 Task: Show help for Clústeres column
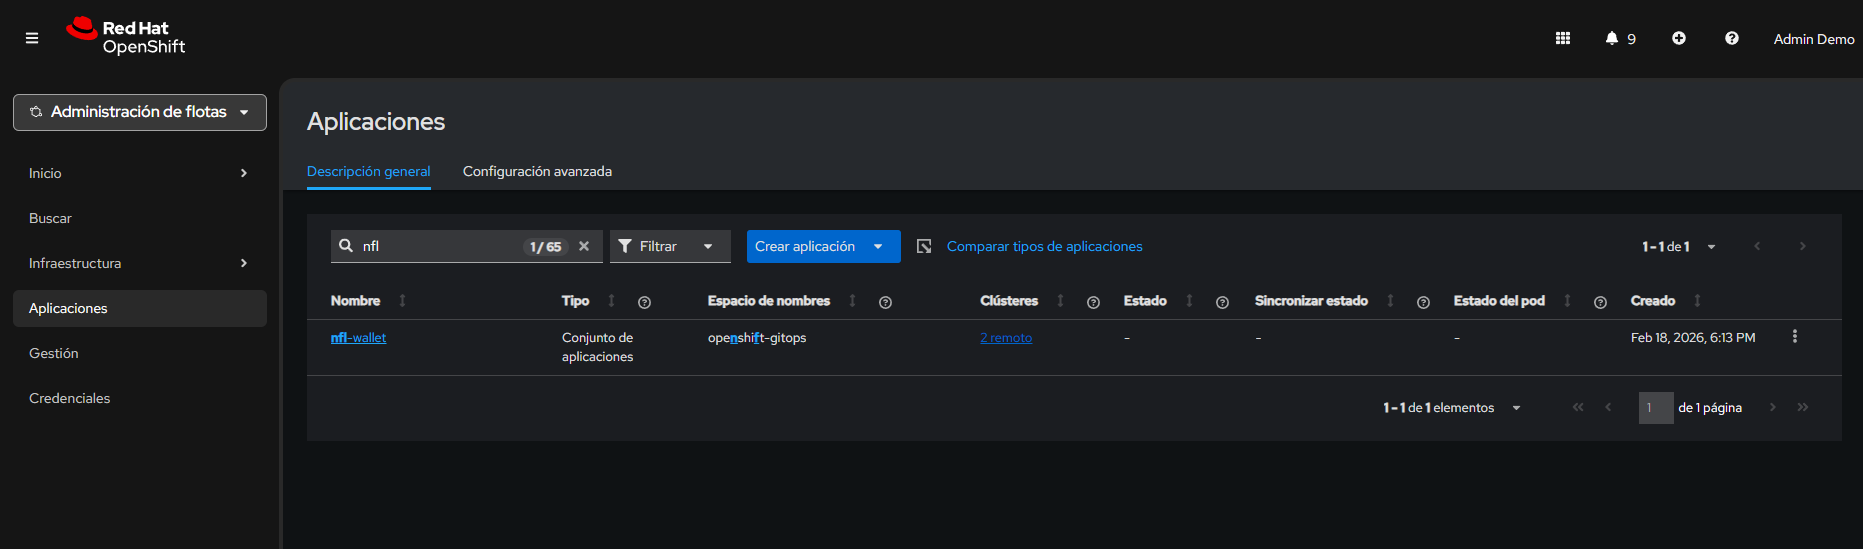(x=1093, y=302)
